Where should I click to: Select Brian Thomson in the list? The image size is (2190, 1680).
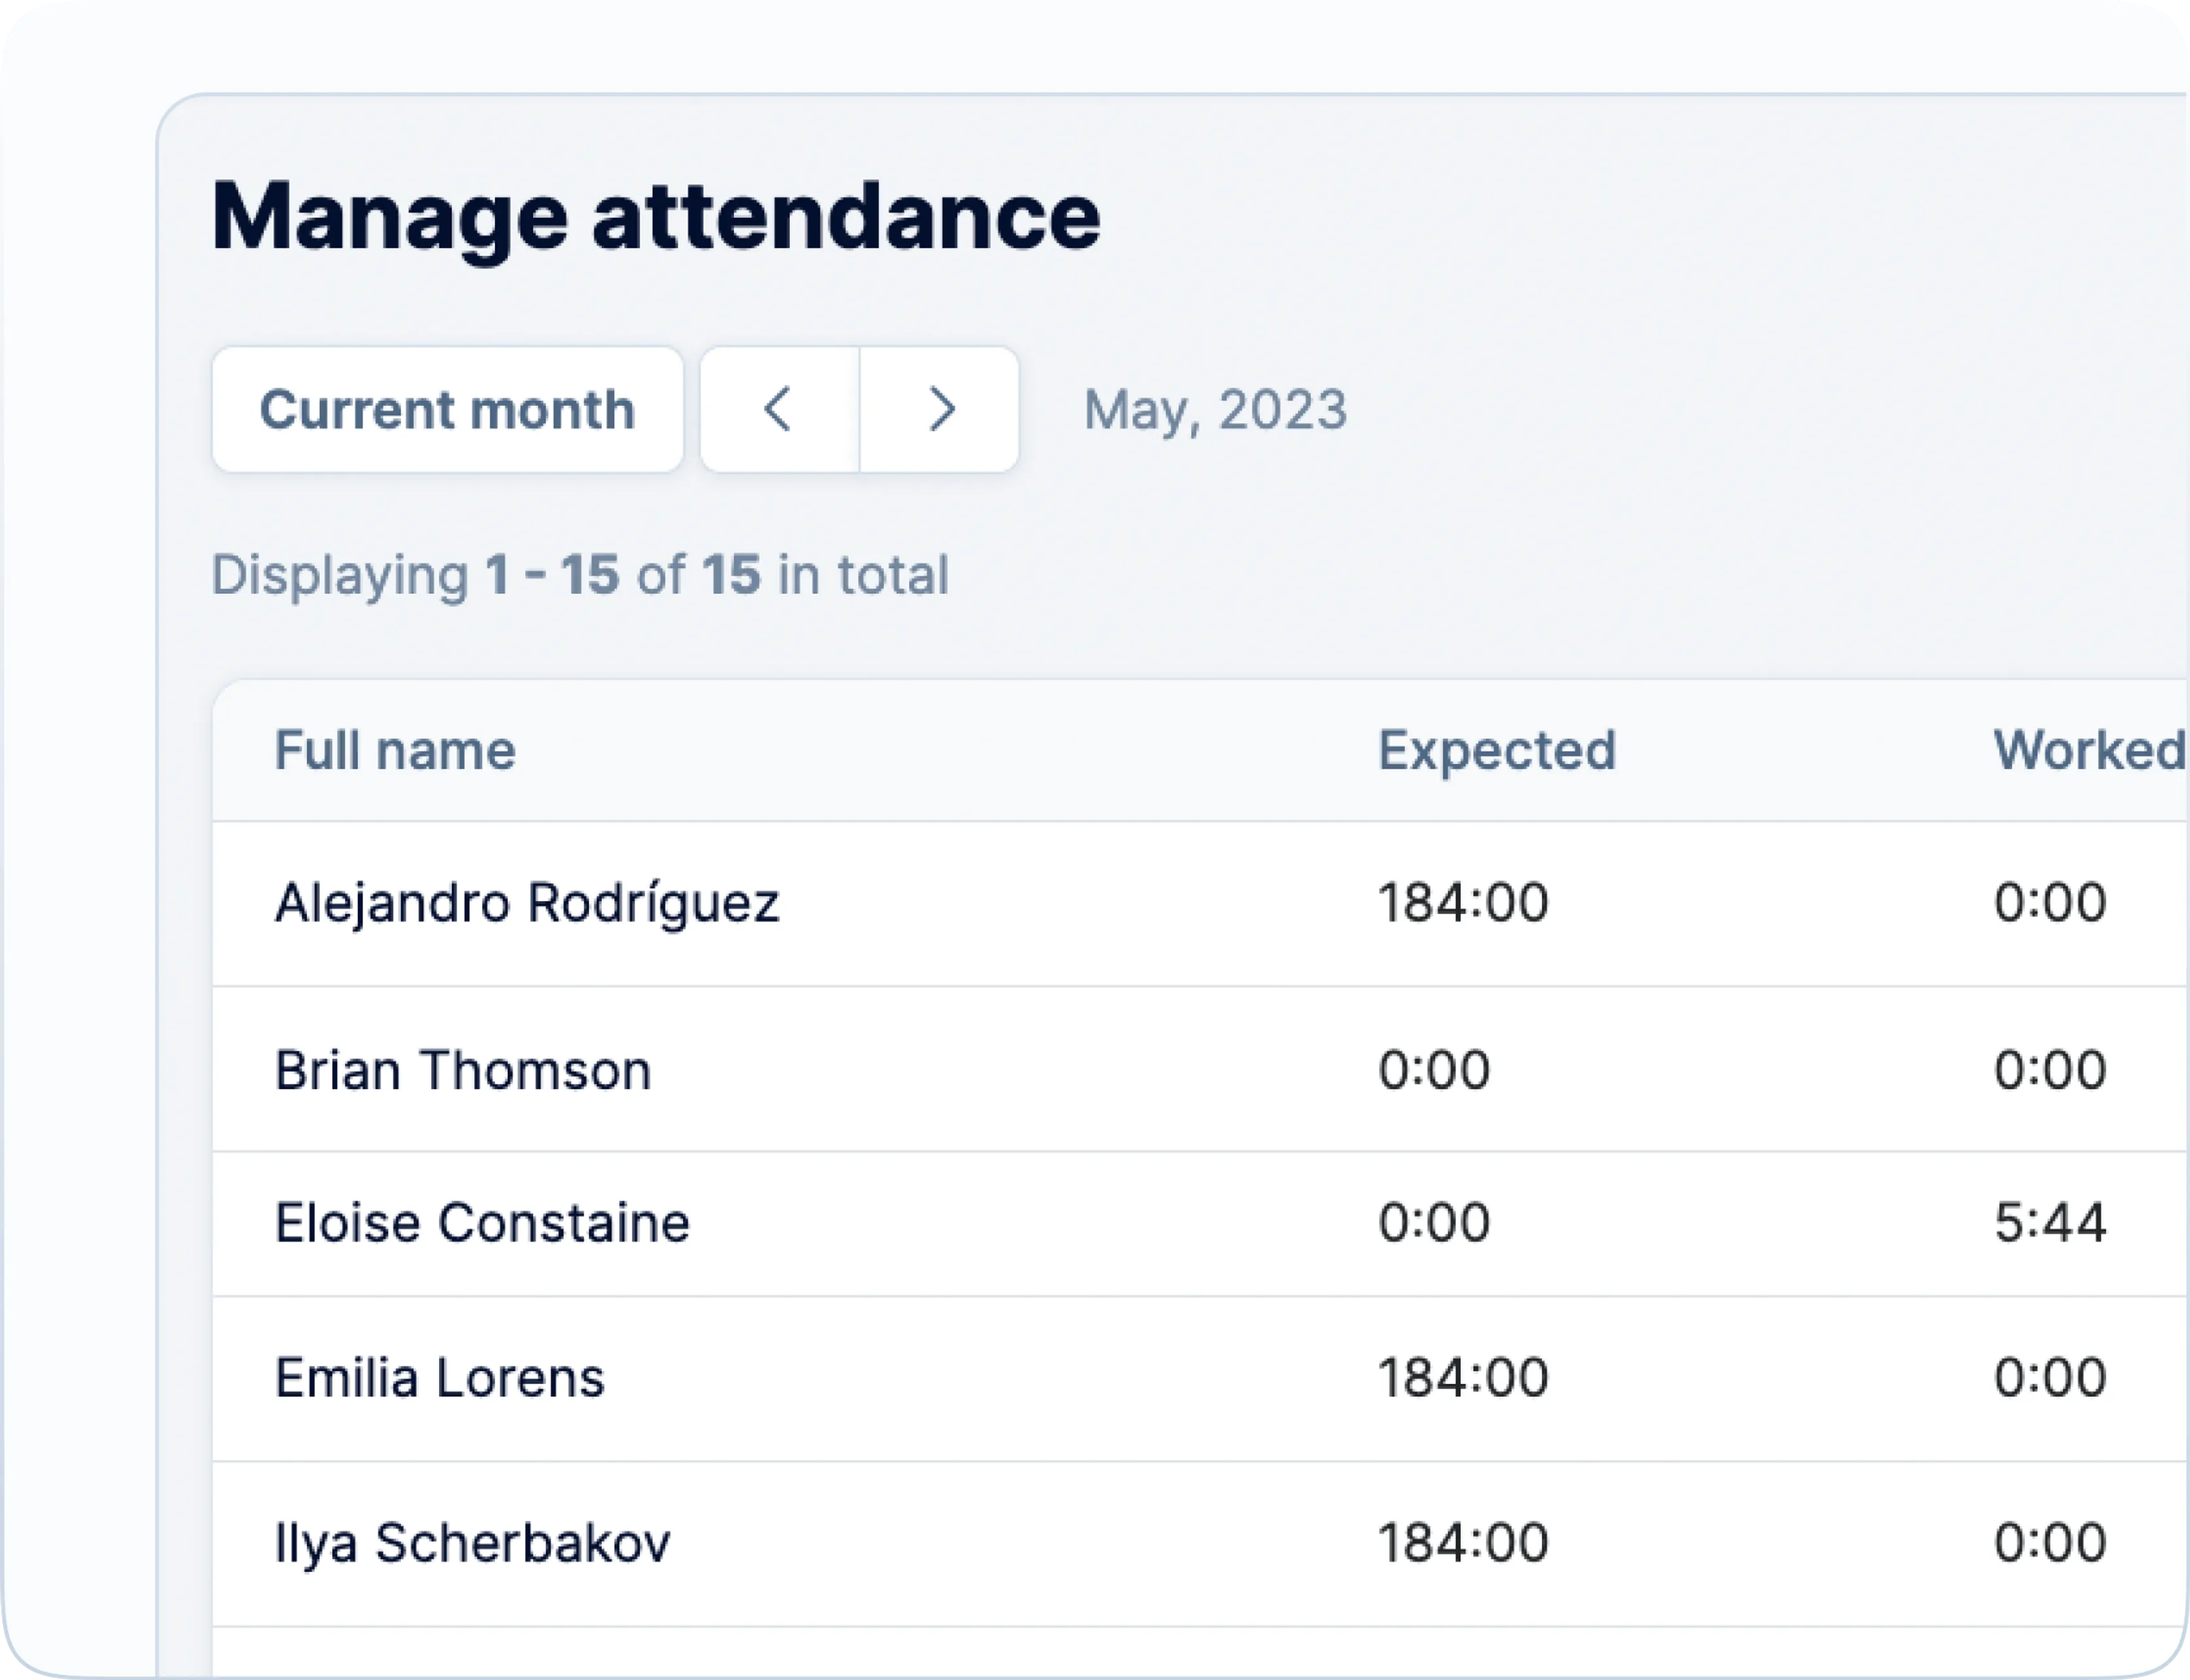pyautogui.click(x=463, y=1070)
